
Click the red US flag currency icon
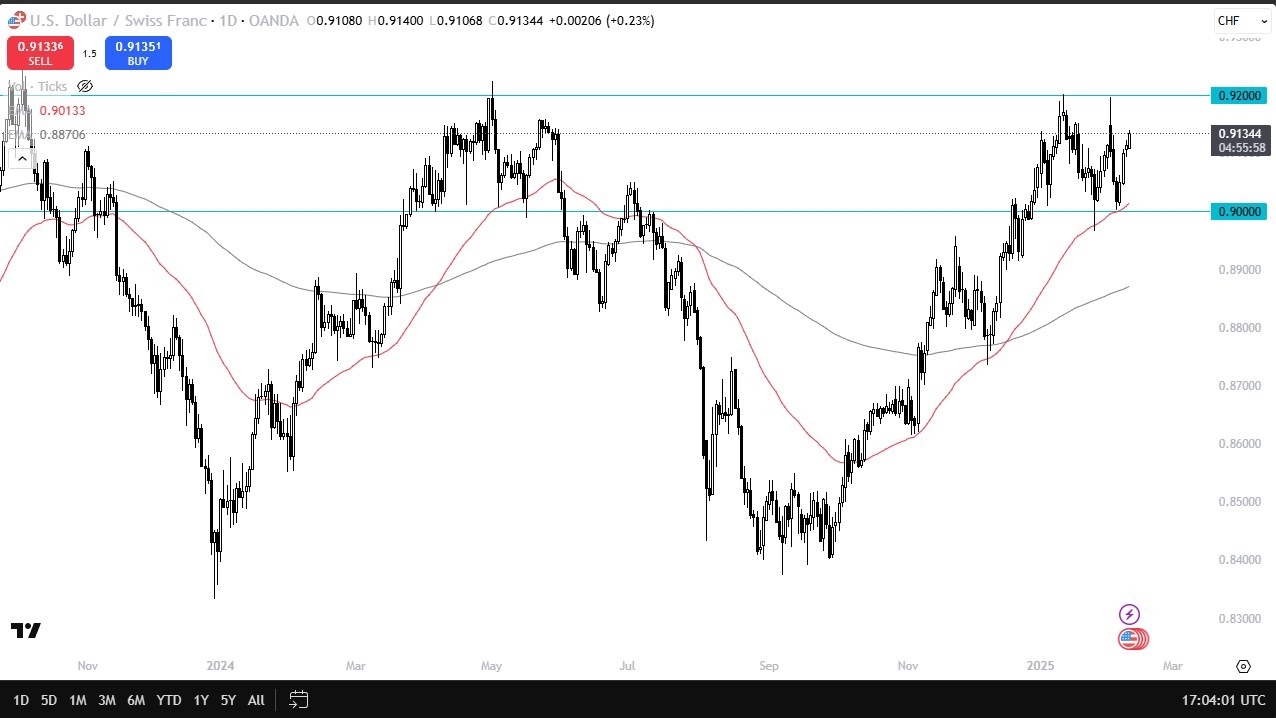[1133, 638]
